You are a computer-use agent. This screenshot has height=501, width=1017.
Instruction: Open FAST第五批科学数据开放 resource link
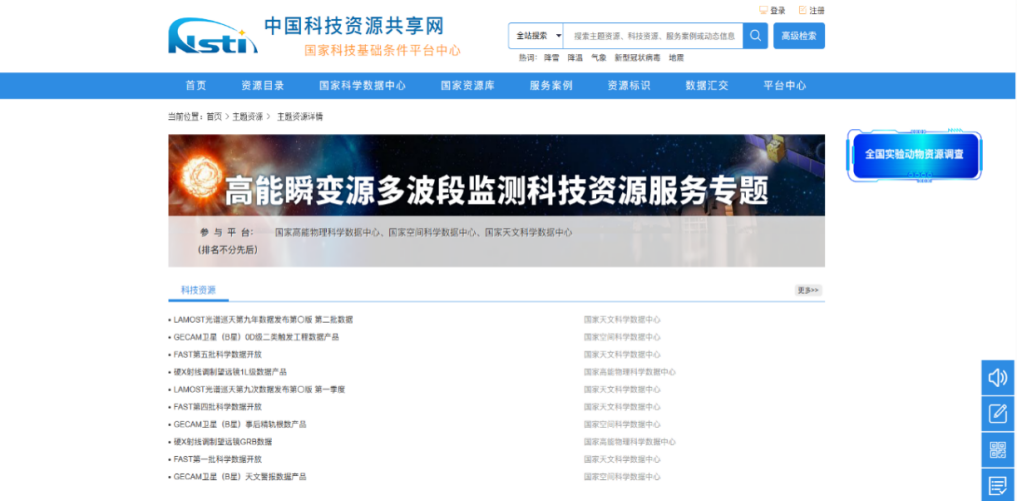(x=218, y=355)
